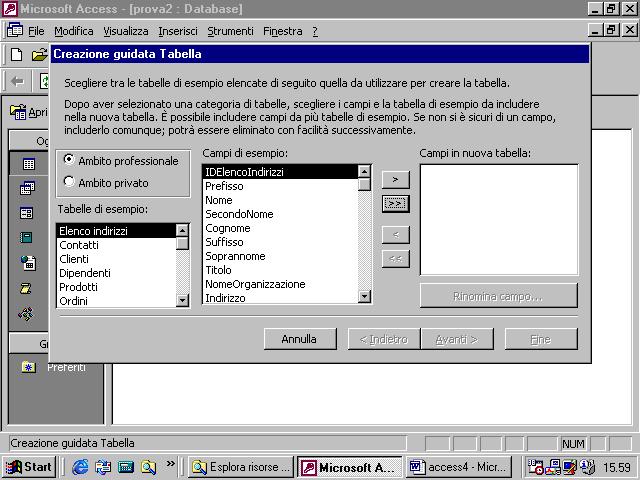Select the Reports object icon in sidebar

tap(26, 237)
